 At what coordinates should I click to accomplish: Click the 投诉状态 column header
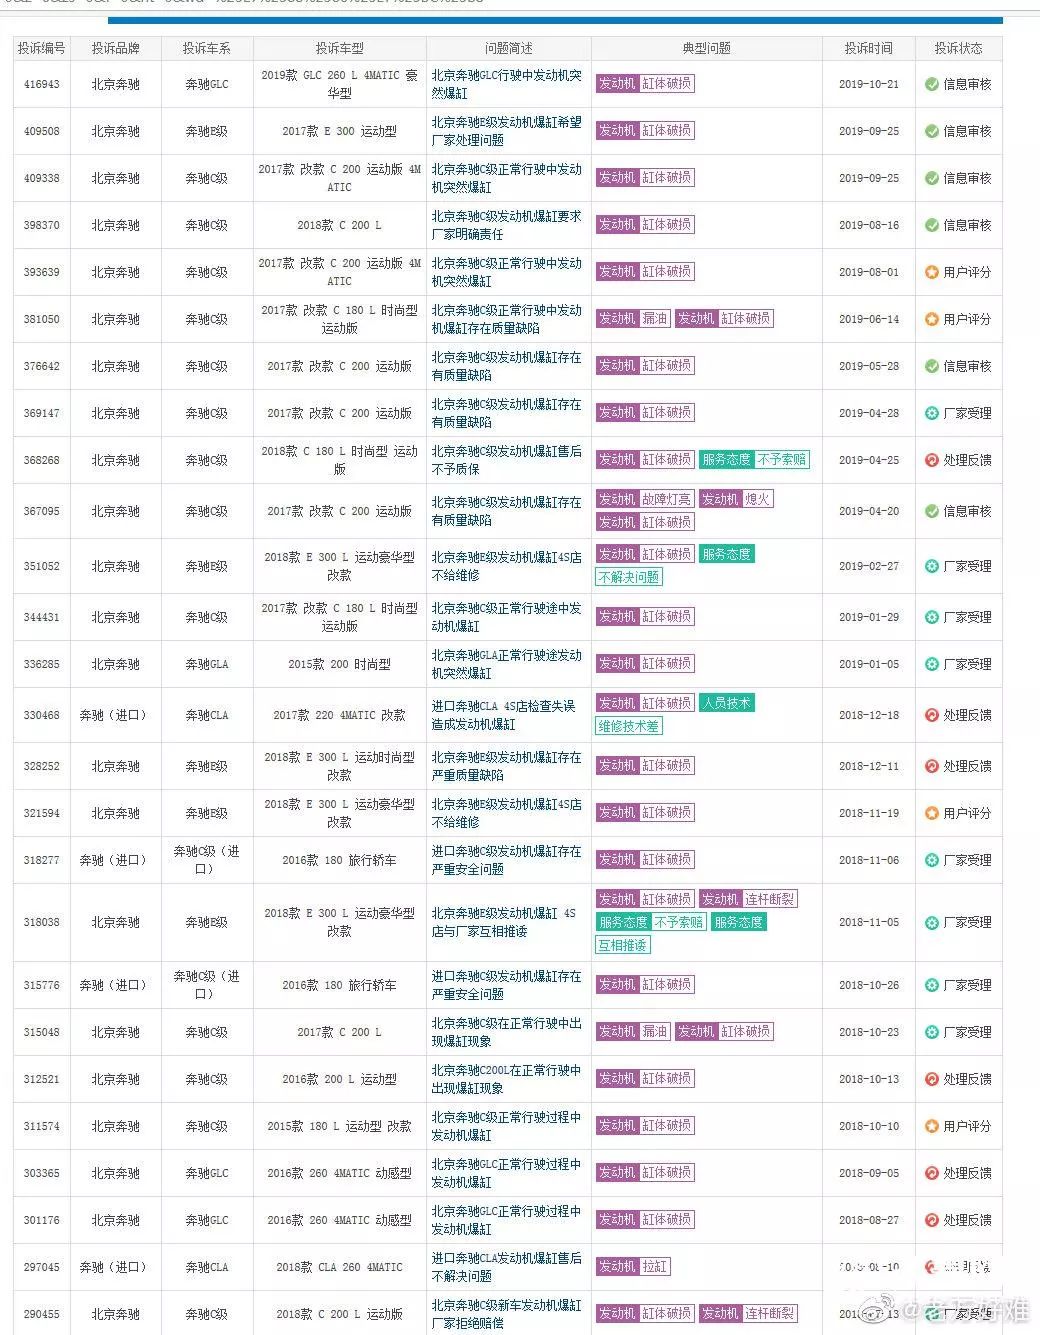[x=959, y=48]
